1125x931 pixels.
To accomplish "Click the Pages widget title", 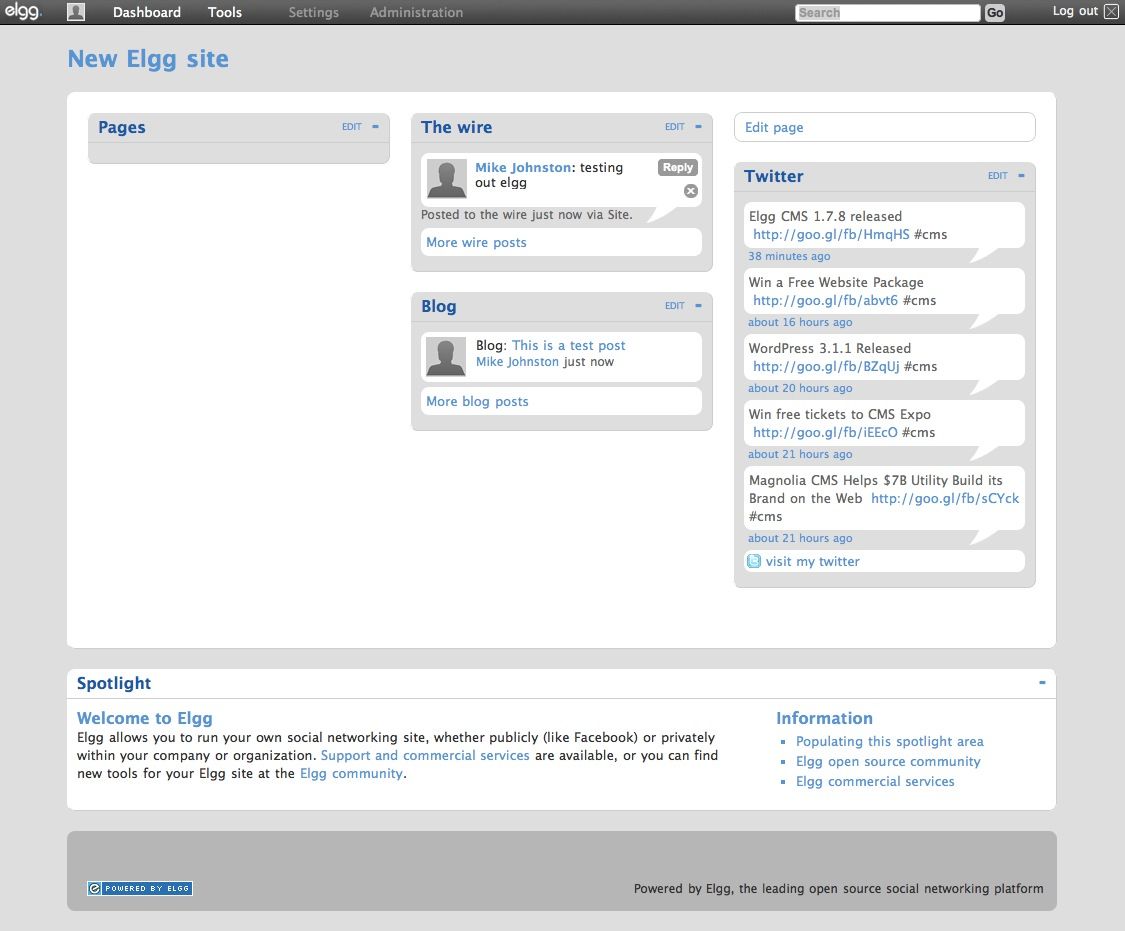I will click(x=122, y=127).
